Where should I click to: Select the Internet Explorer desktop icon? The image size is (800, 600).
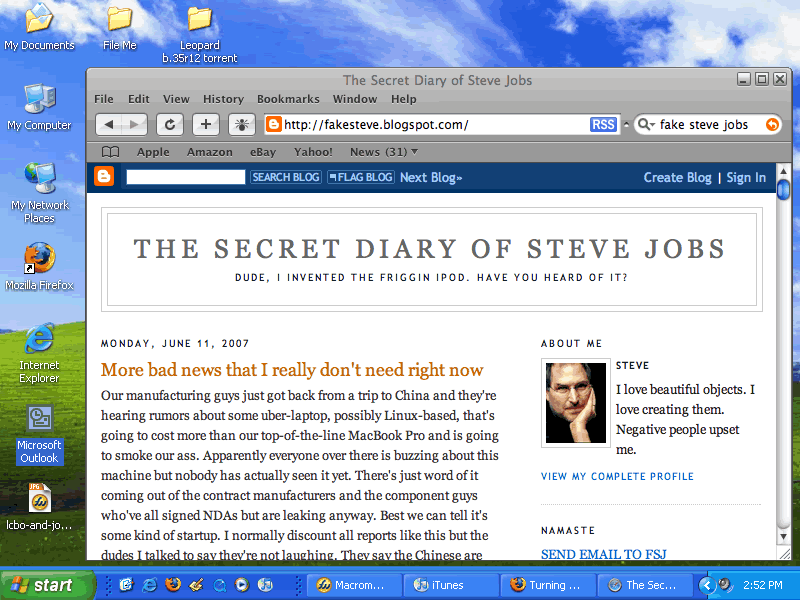(x=39, y=354)
